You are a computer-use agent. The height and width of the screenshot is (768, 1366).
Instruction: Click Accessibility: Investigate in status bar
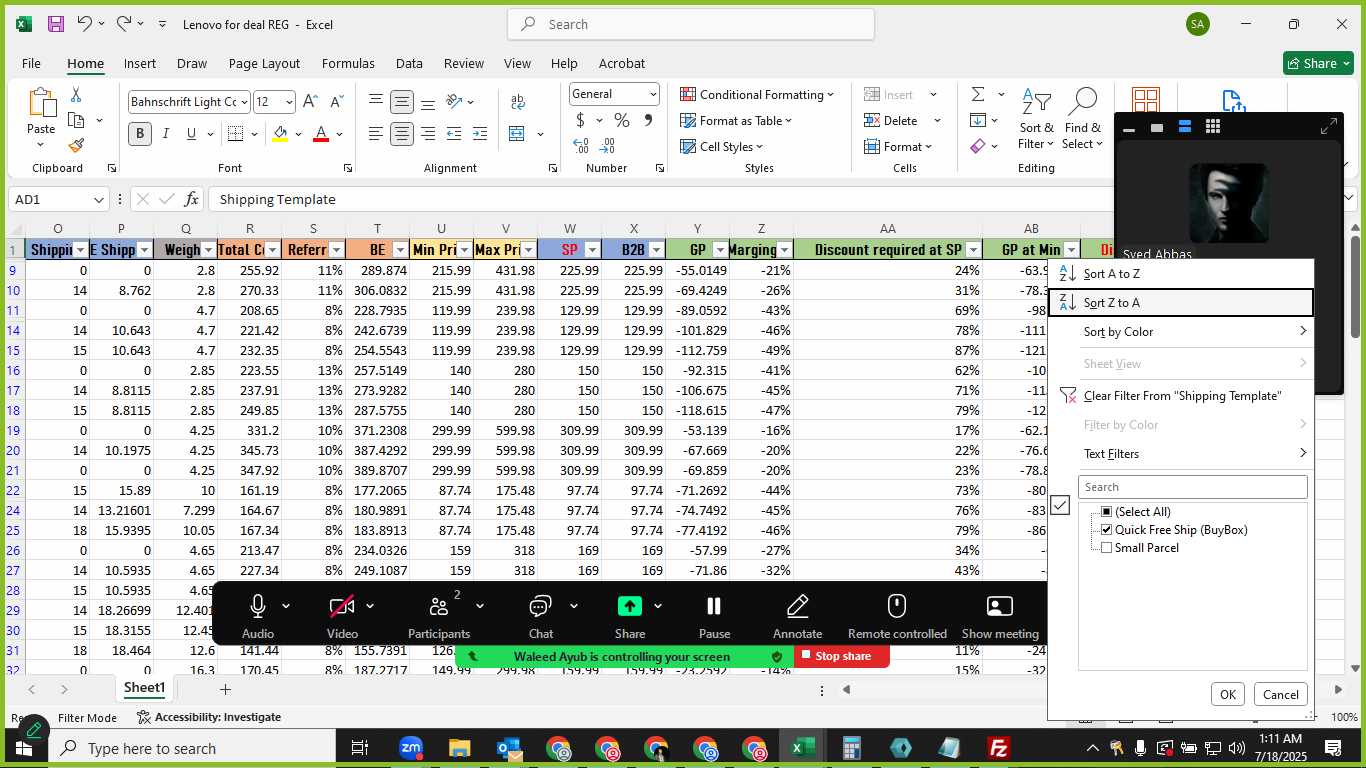208,717
